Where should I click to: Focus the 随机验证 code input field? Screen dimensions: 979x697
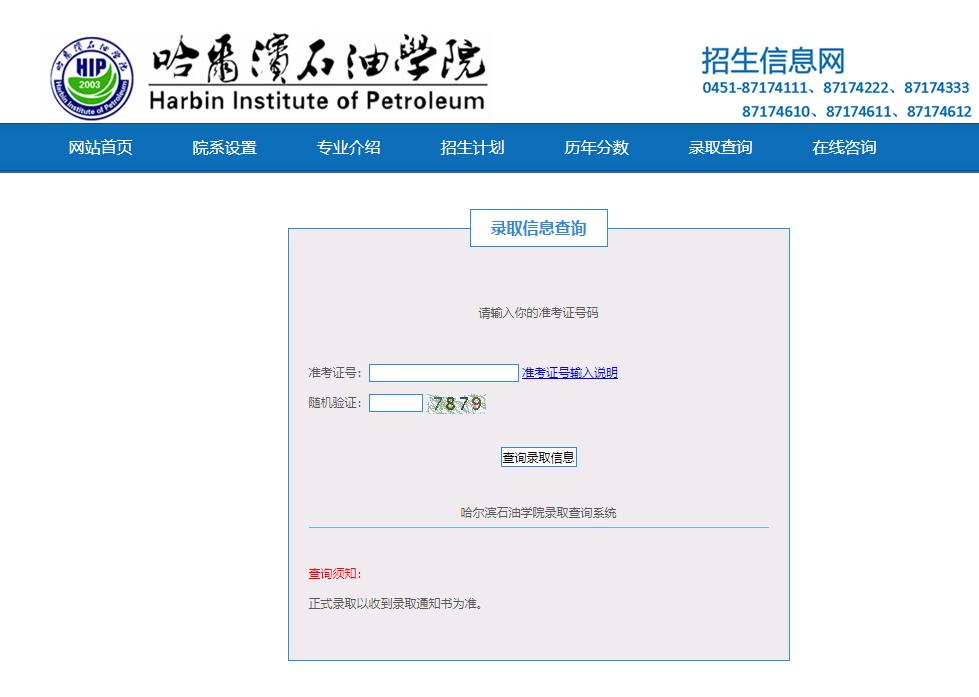pyautogui.click(x=396, y=403)
